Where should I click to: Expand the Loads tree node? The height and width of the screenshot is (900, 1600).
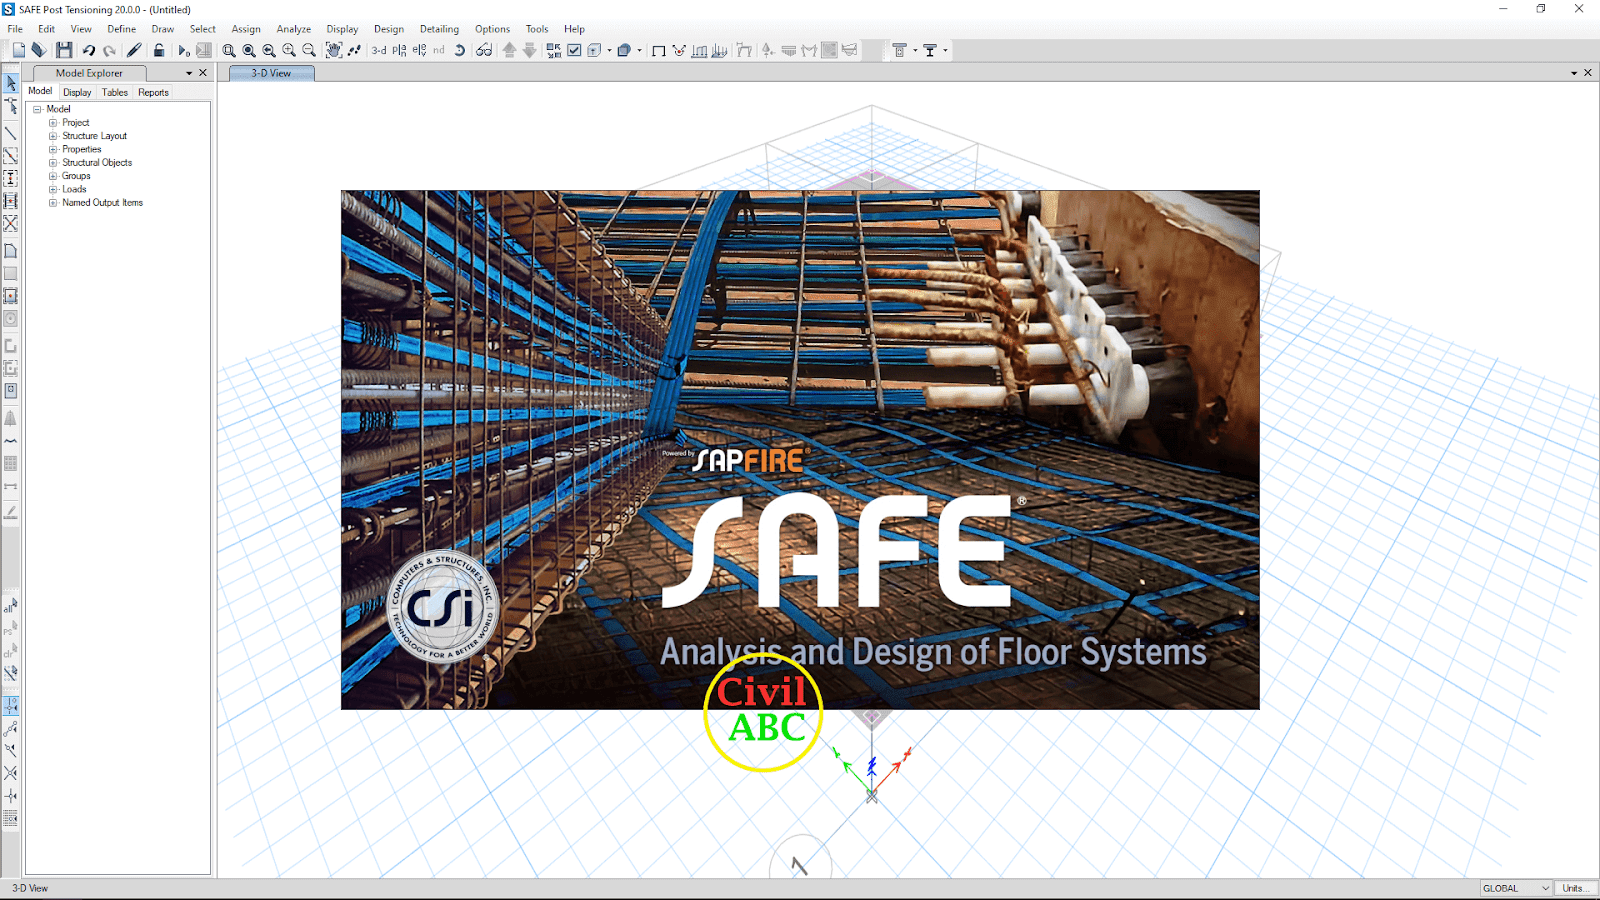53,189
